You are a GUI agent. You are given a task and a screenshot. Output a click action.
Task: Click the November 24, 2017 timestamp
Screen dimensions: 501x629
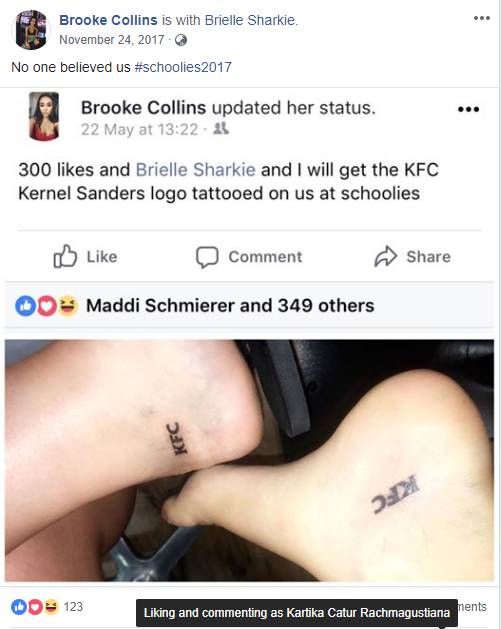click(x=112, y=40)
